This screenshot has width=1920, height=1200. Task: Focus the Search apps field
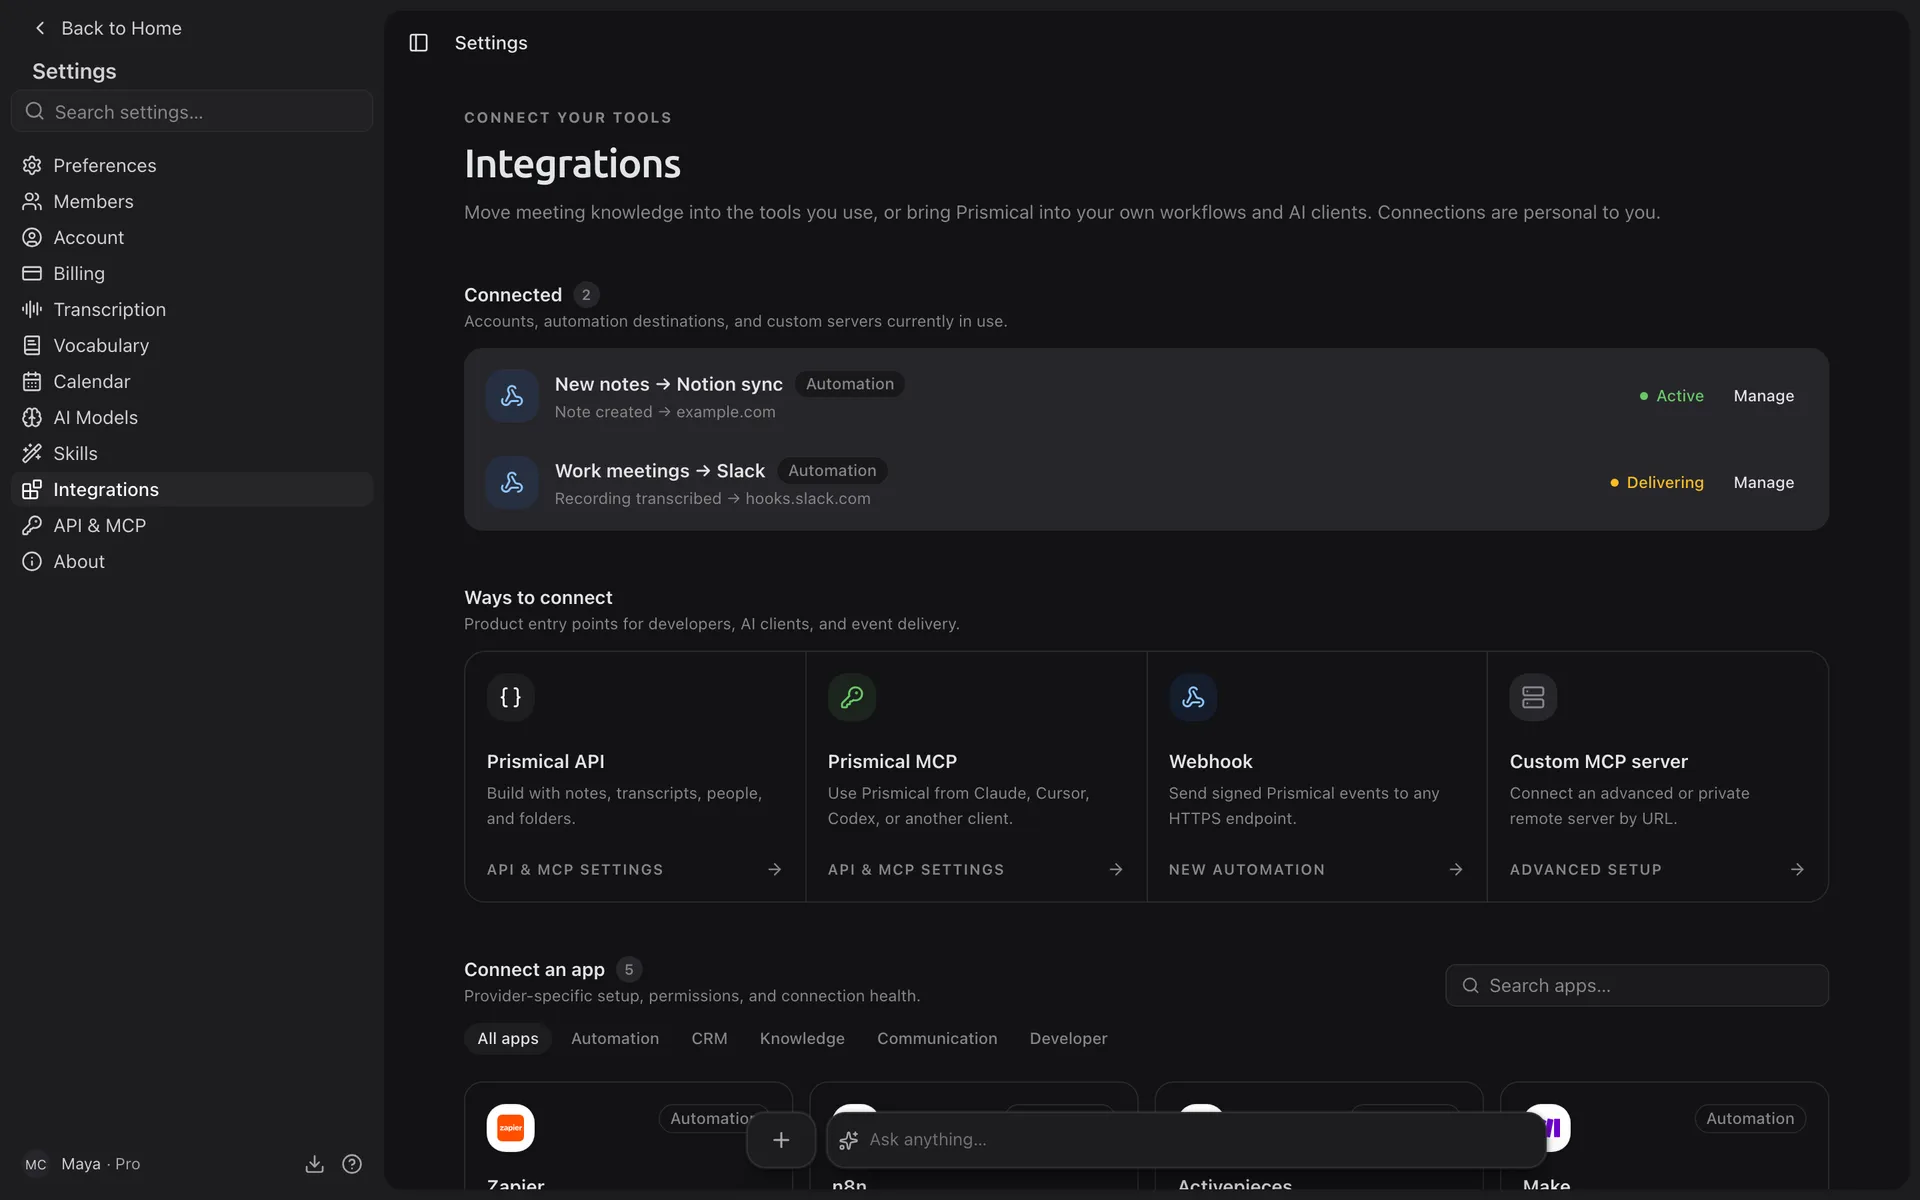click(1637, 985)
